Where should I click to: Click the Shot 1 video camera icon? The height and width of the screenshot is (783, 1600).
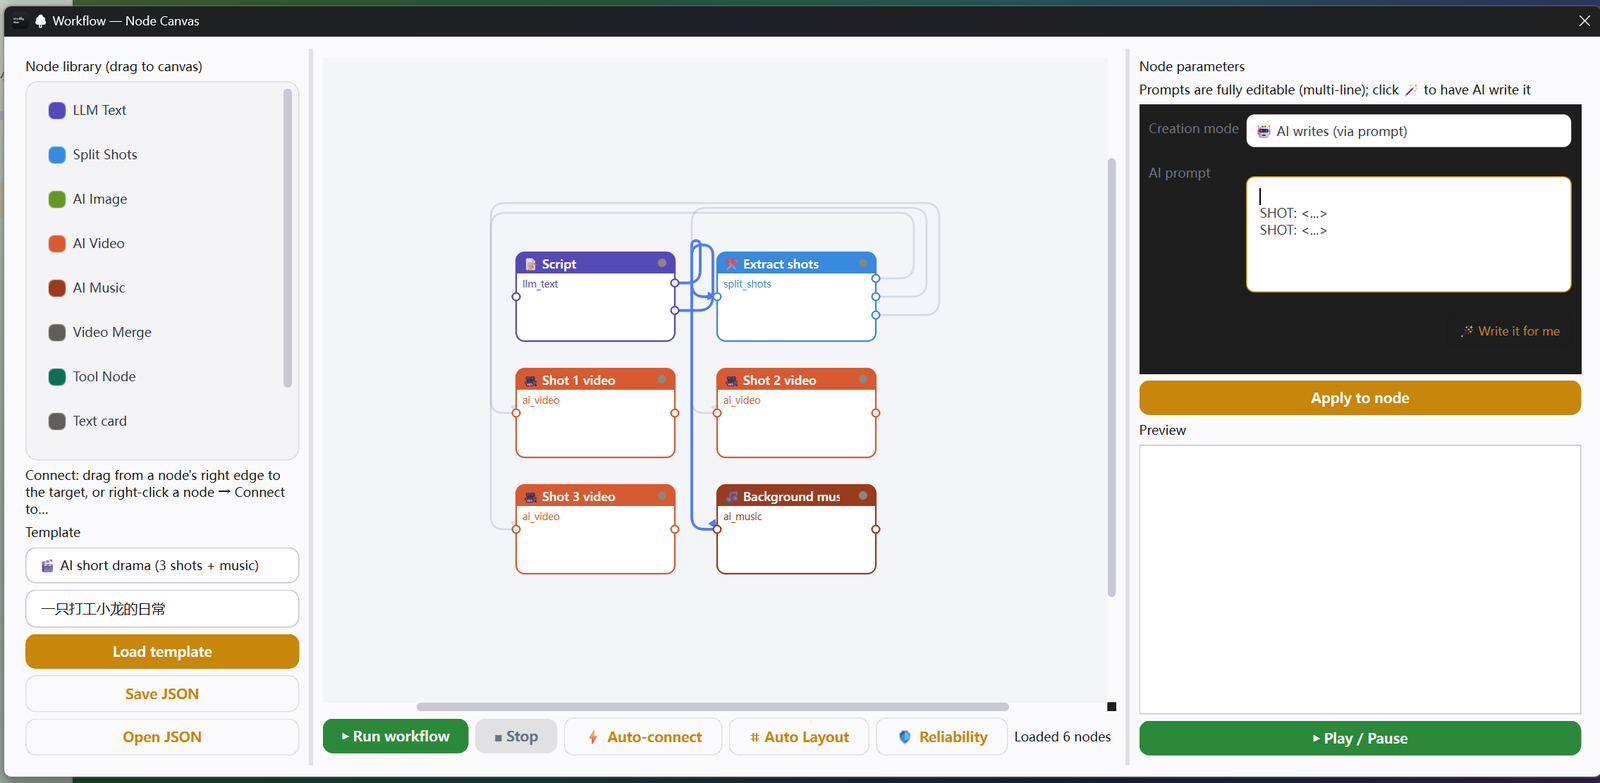531,381
